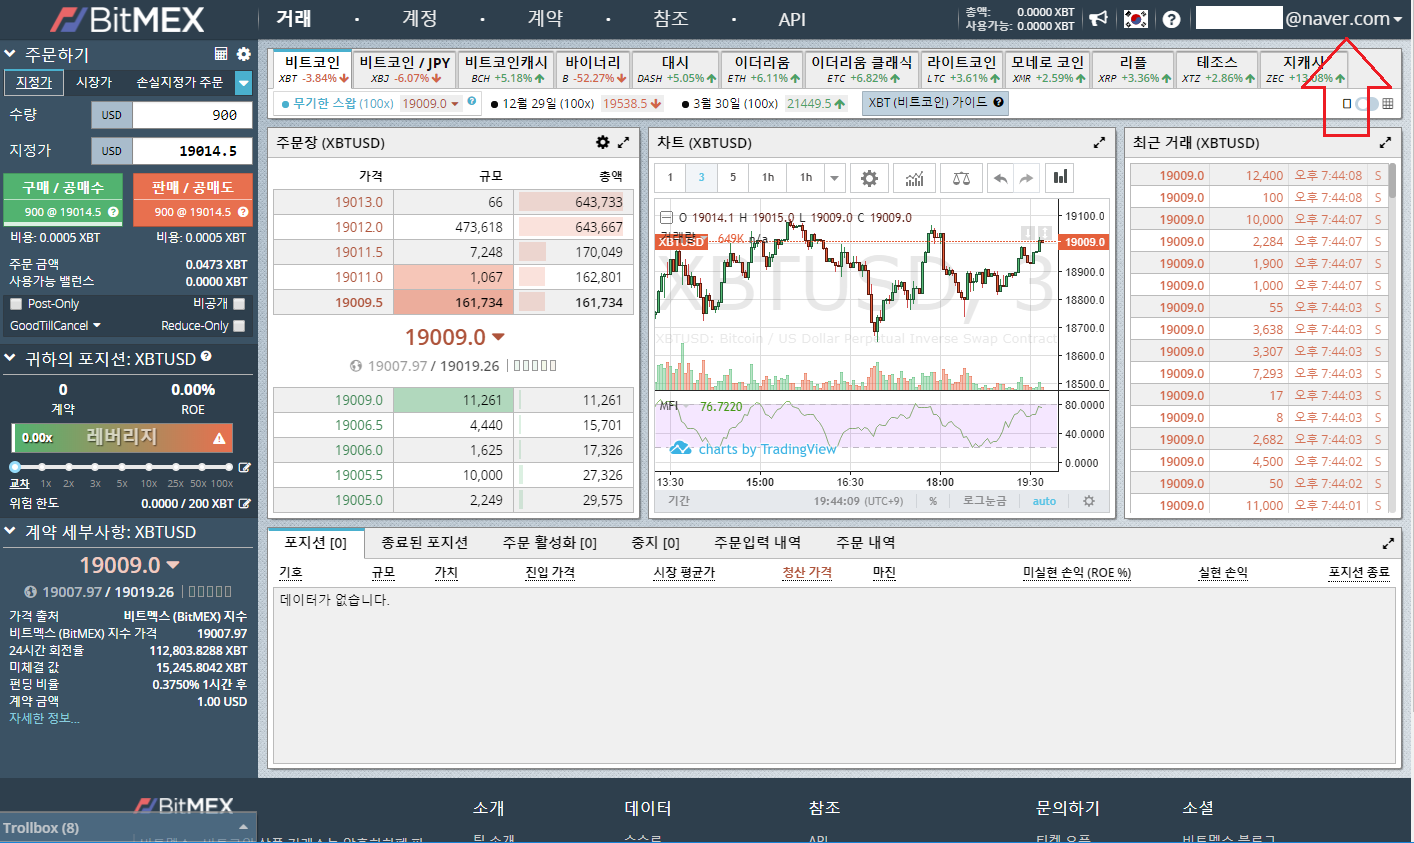1414x843 pixels.
Task: Collapse the position (귀하의 포지션) section
Action: pos(10,358)
